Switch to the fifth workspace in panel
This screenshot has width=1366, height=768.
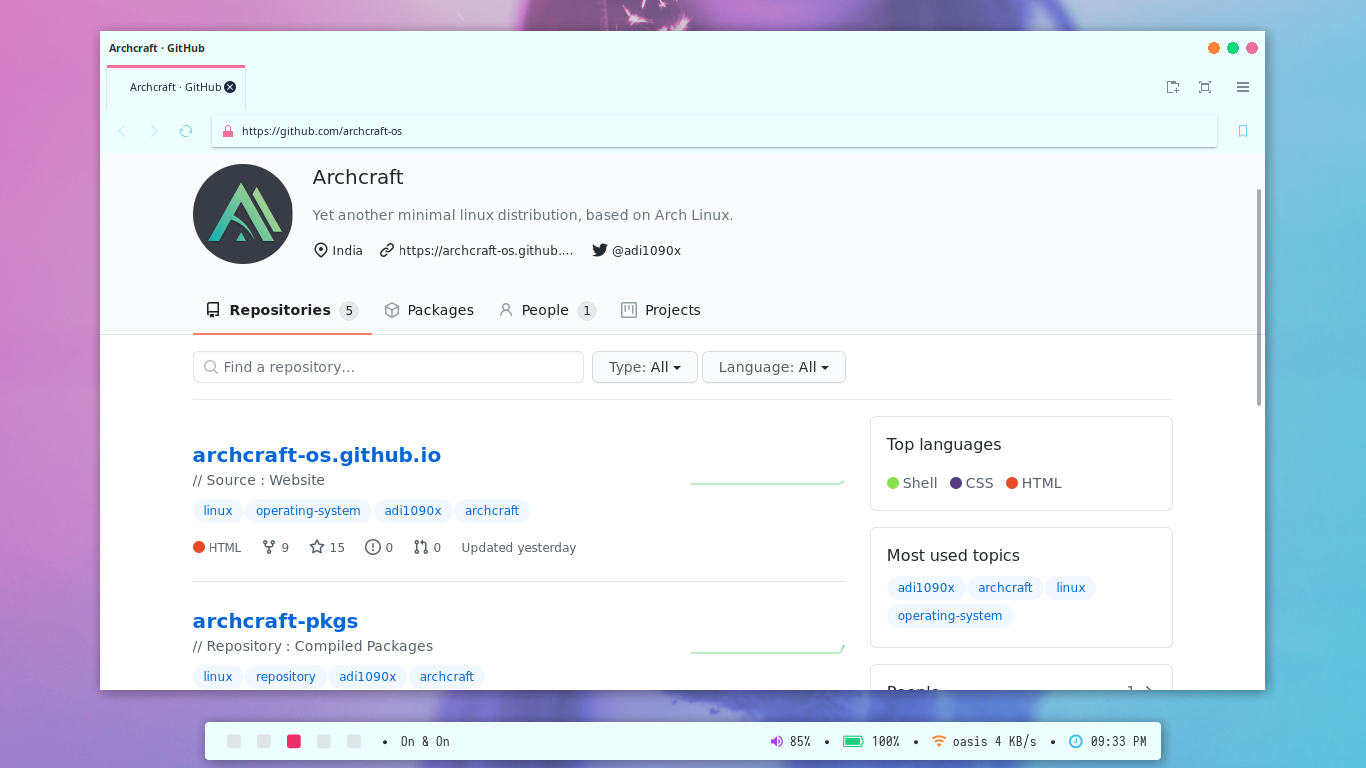(x=354, y=741)
